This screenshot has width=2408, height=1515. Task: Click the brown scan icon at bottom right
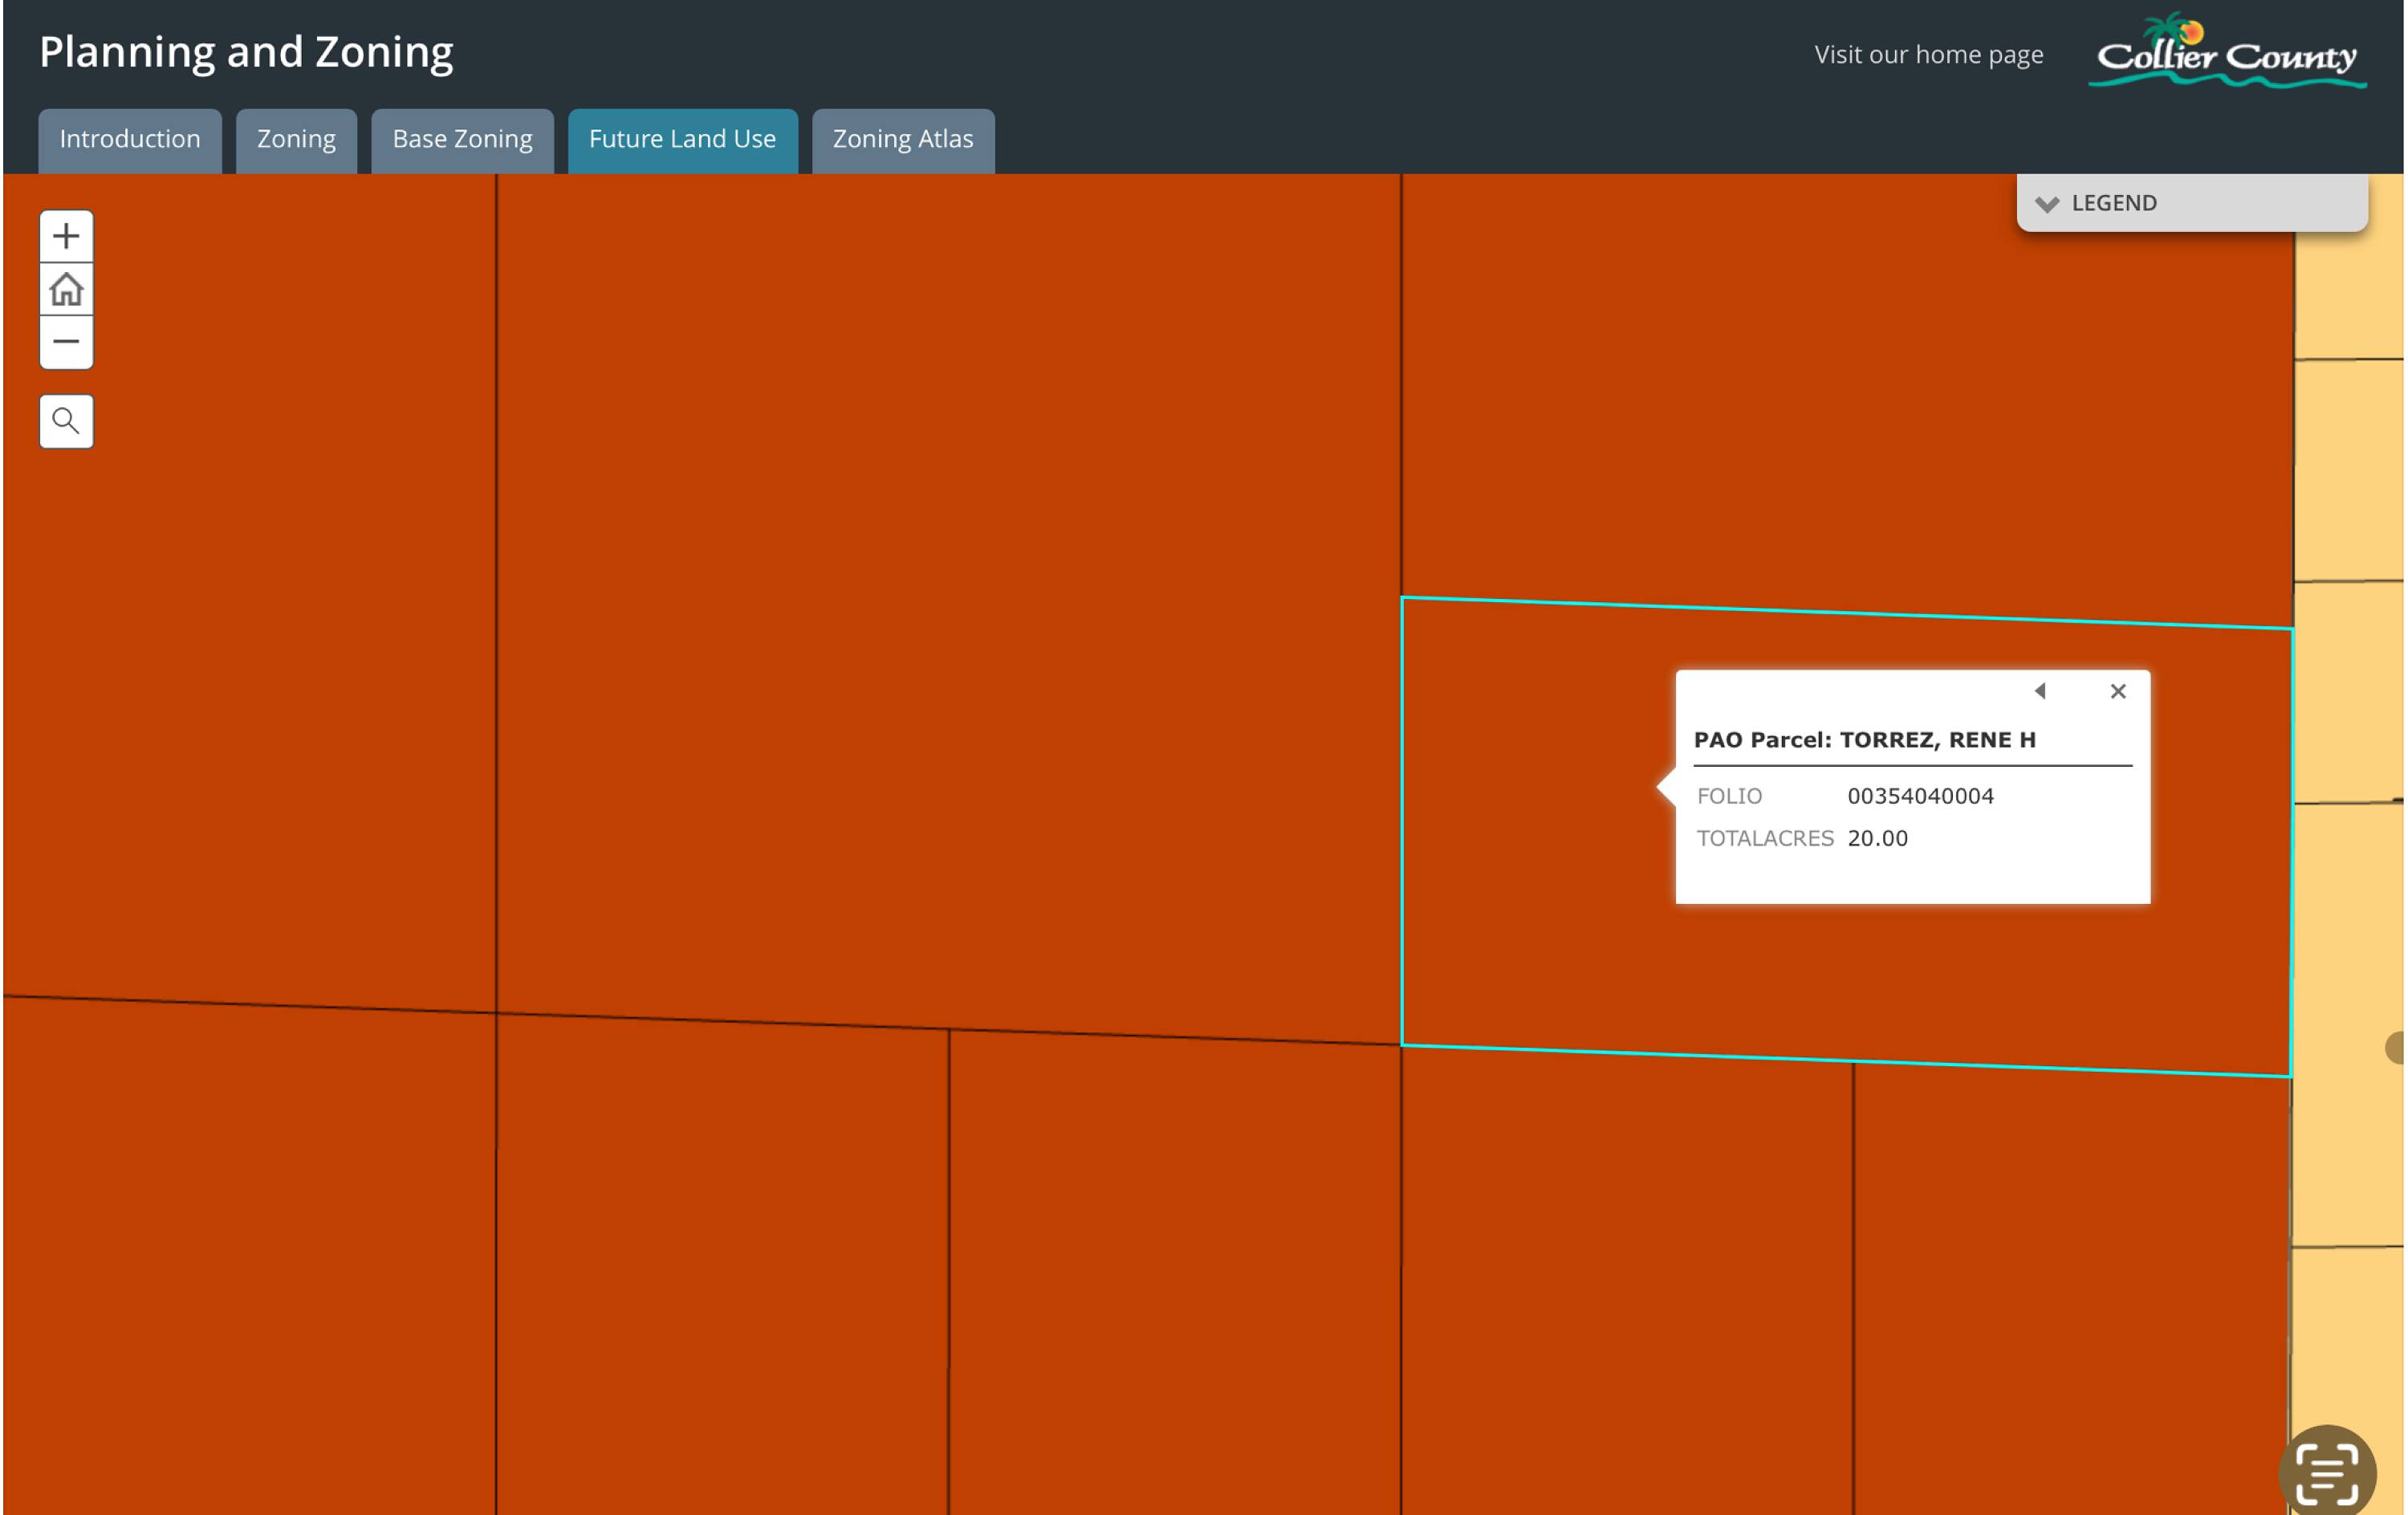[x=2327, y=1473]
